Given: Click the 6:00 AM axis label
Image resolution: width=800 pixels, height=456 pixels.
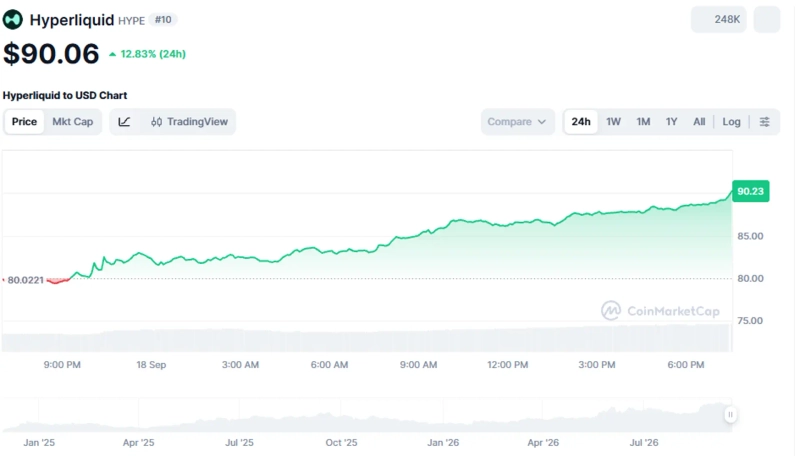Looking at the screenshot, I should [330, 365].
